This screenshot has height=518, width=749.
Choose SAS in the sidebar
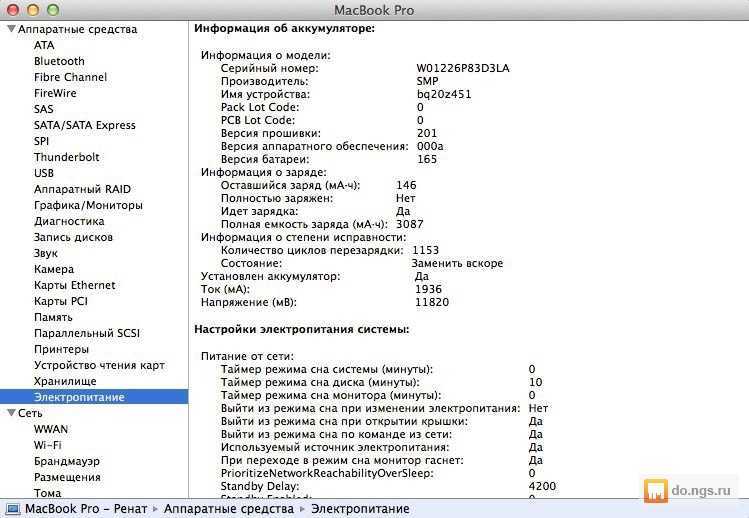point(43,109)
